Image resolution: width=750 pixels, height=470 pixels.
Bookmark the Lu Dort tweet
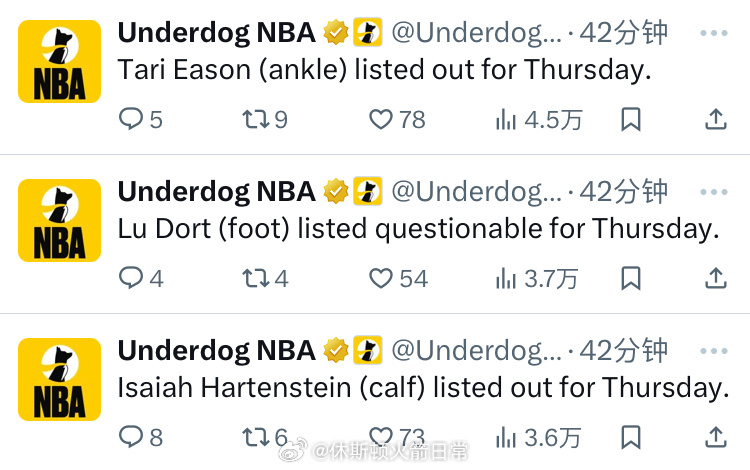(x=631, y=278)
